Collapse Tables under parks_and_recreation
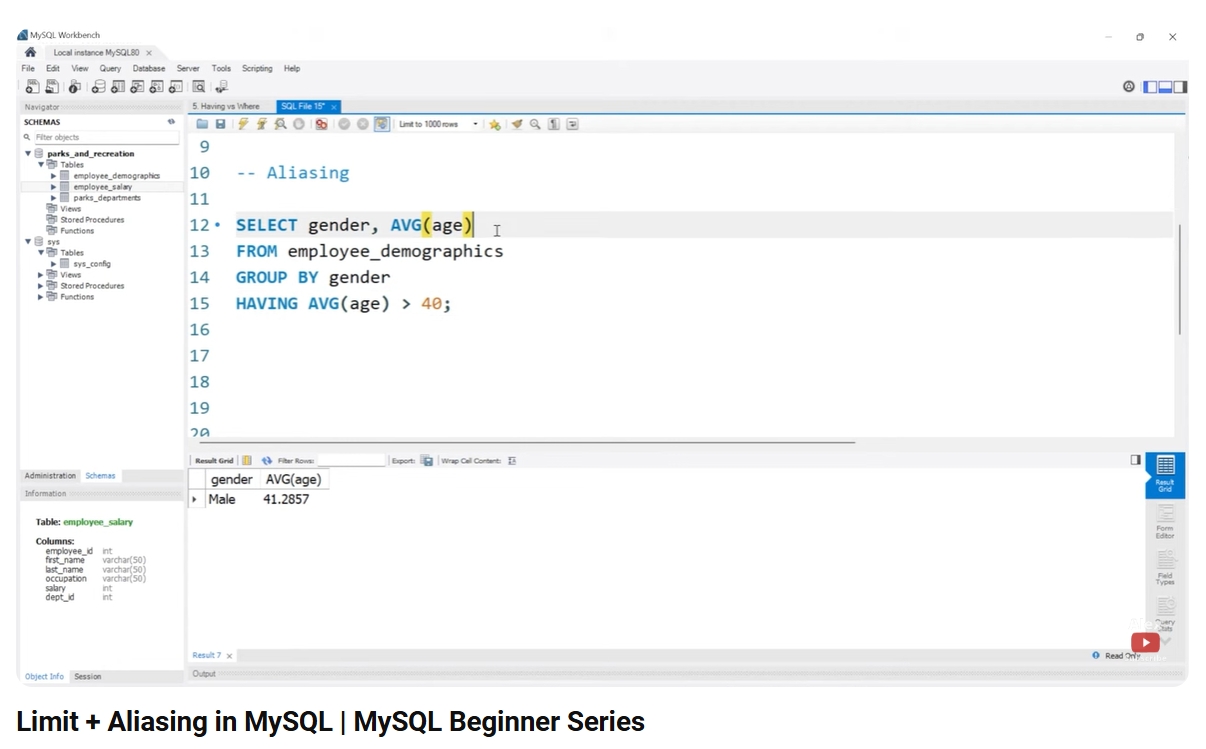 tap(41, 165)
